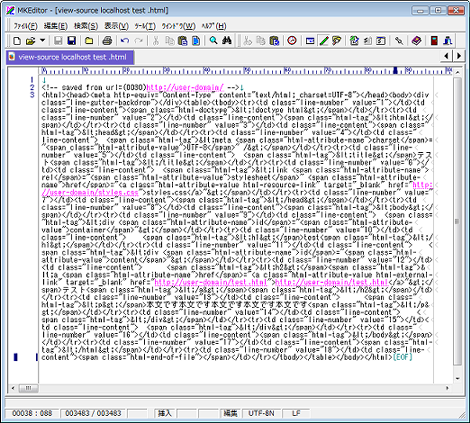Viewport: 470px width, 423px height.
Task: Open the 検索(S) menu
Action: click(x=86, y=26)
